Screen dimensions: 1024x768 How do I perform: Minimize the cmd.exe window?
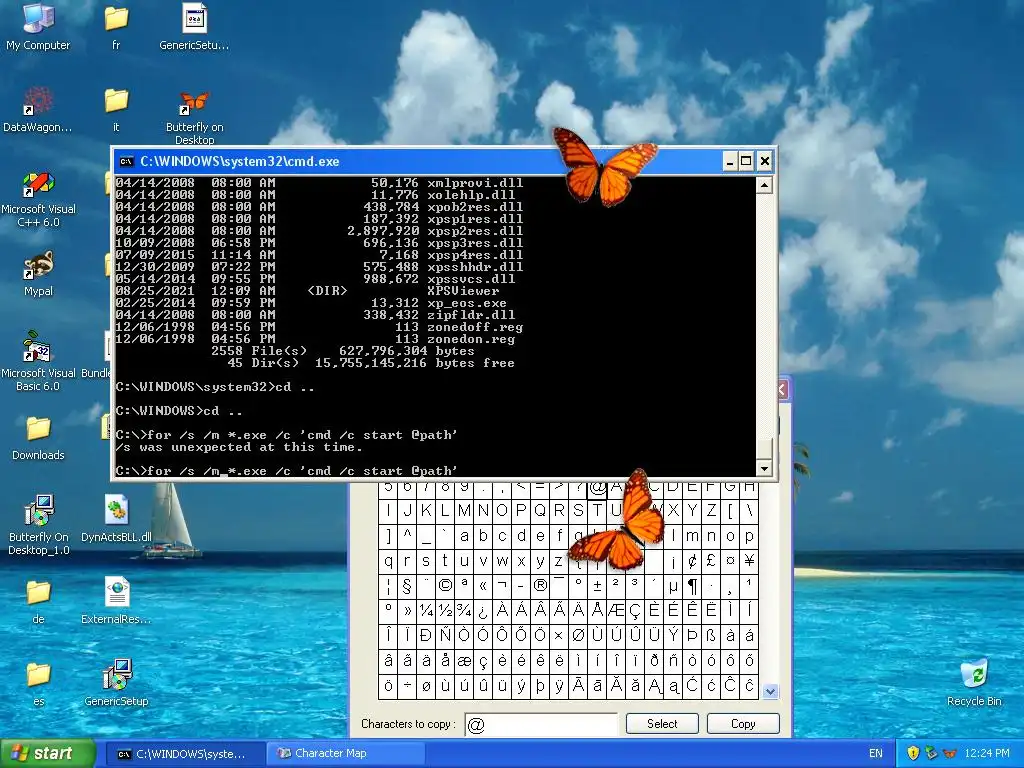[x=730, y=161]
